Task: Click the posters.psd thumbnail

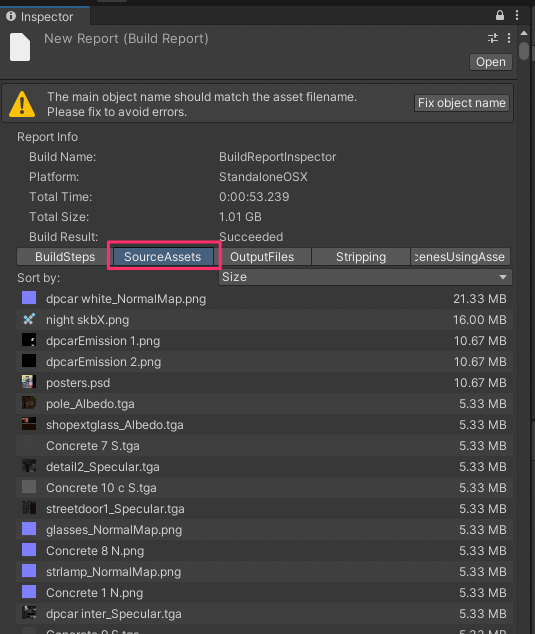Action: point(29,382)
